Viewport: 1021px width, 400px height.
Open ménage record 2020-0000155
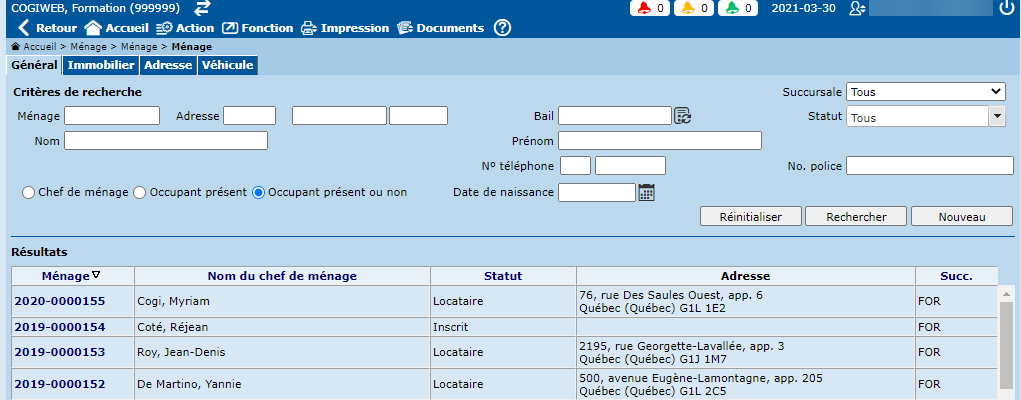59,300
